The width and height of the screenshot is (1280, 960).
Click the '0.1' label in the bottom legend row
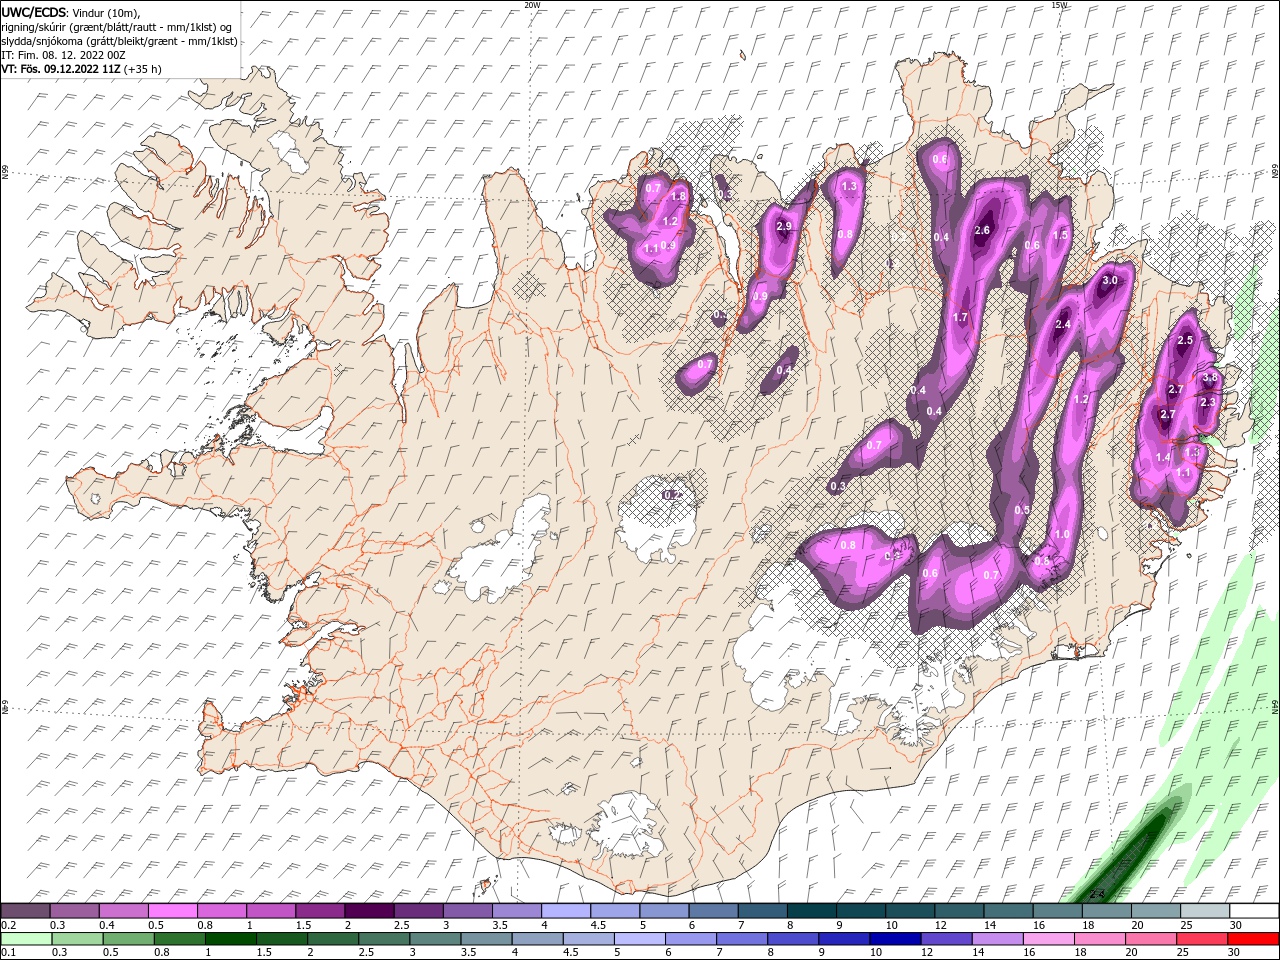pyautogui.click(x=8, y=953)
